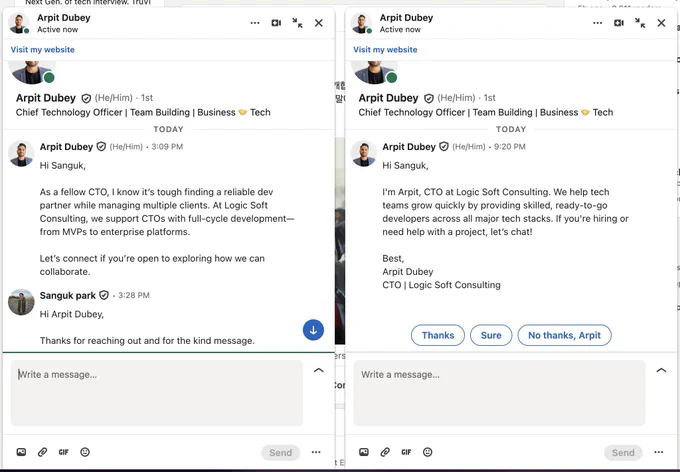The width and height of the screenshot is (680, 472).
Task: Open the GIF picker in left chat
Action: (64, 452)
